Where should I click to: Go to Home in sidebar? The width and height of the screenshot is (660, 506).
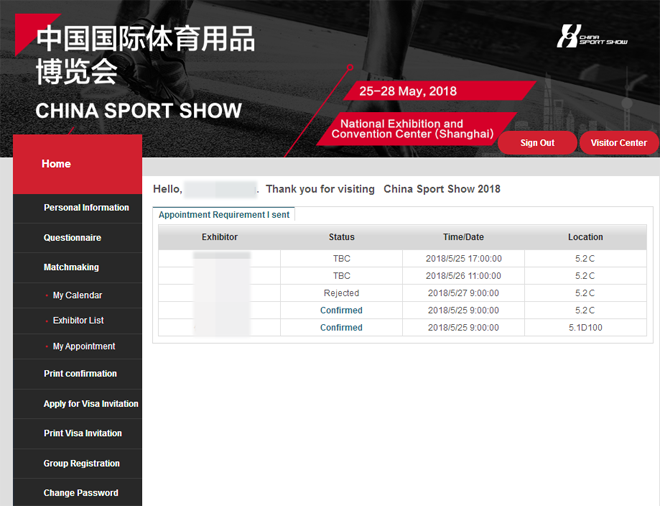(x=56, y=164)
